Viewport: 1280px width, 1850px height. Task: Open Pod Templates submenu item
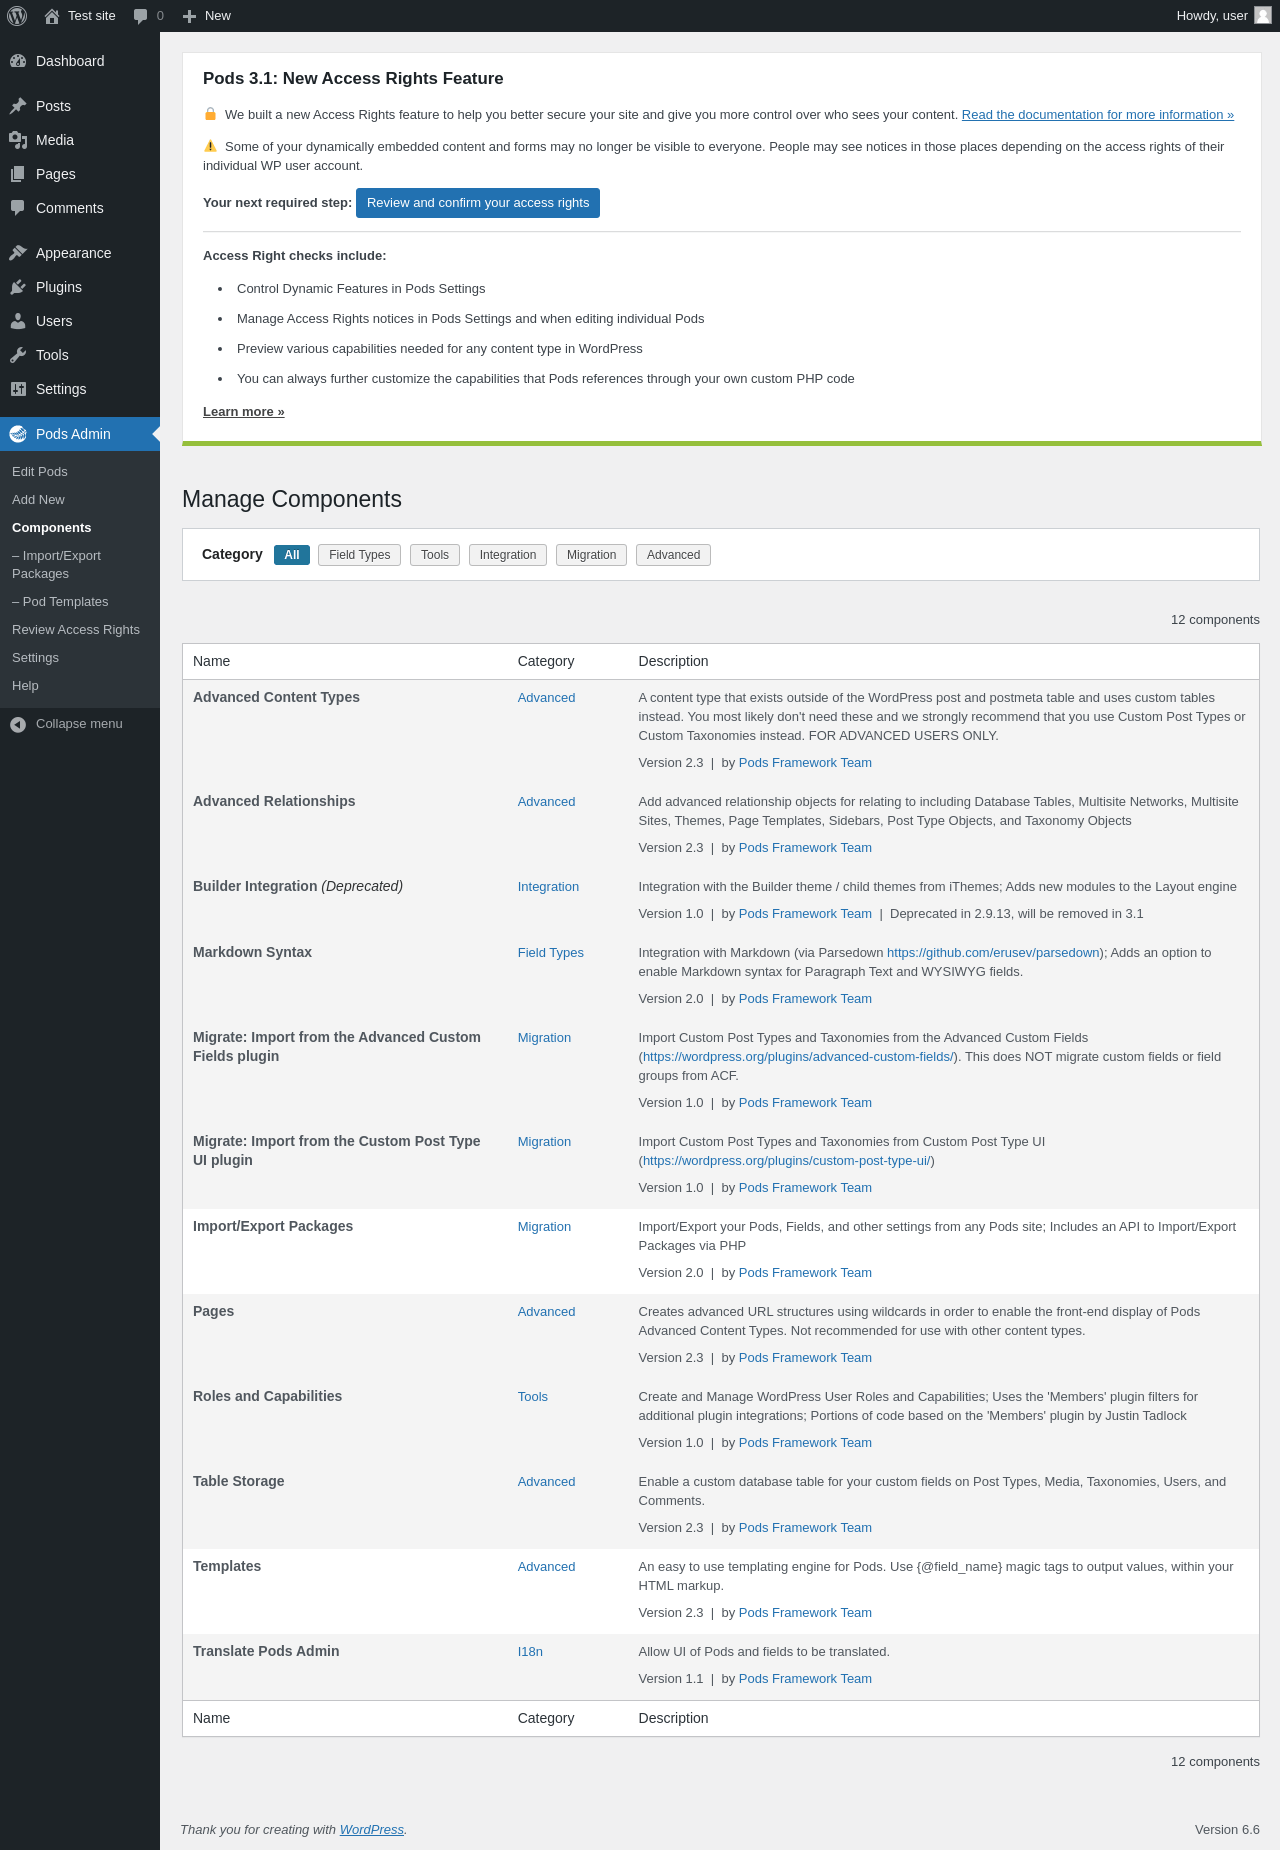pos(65,602)
